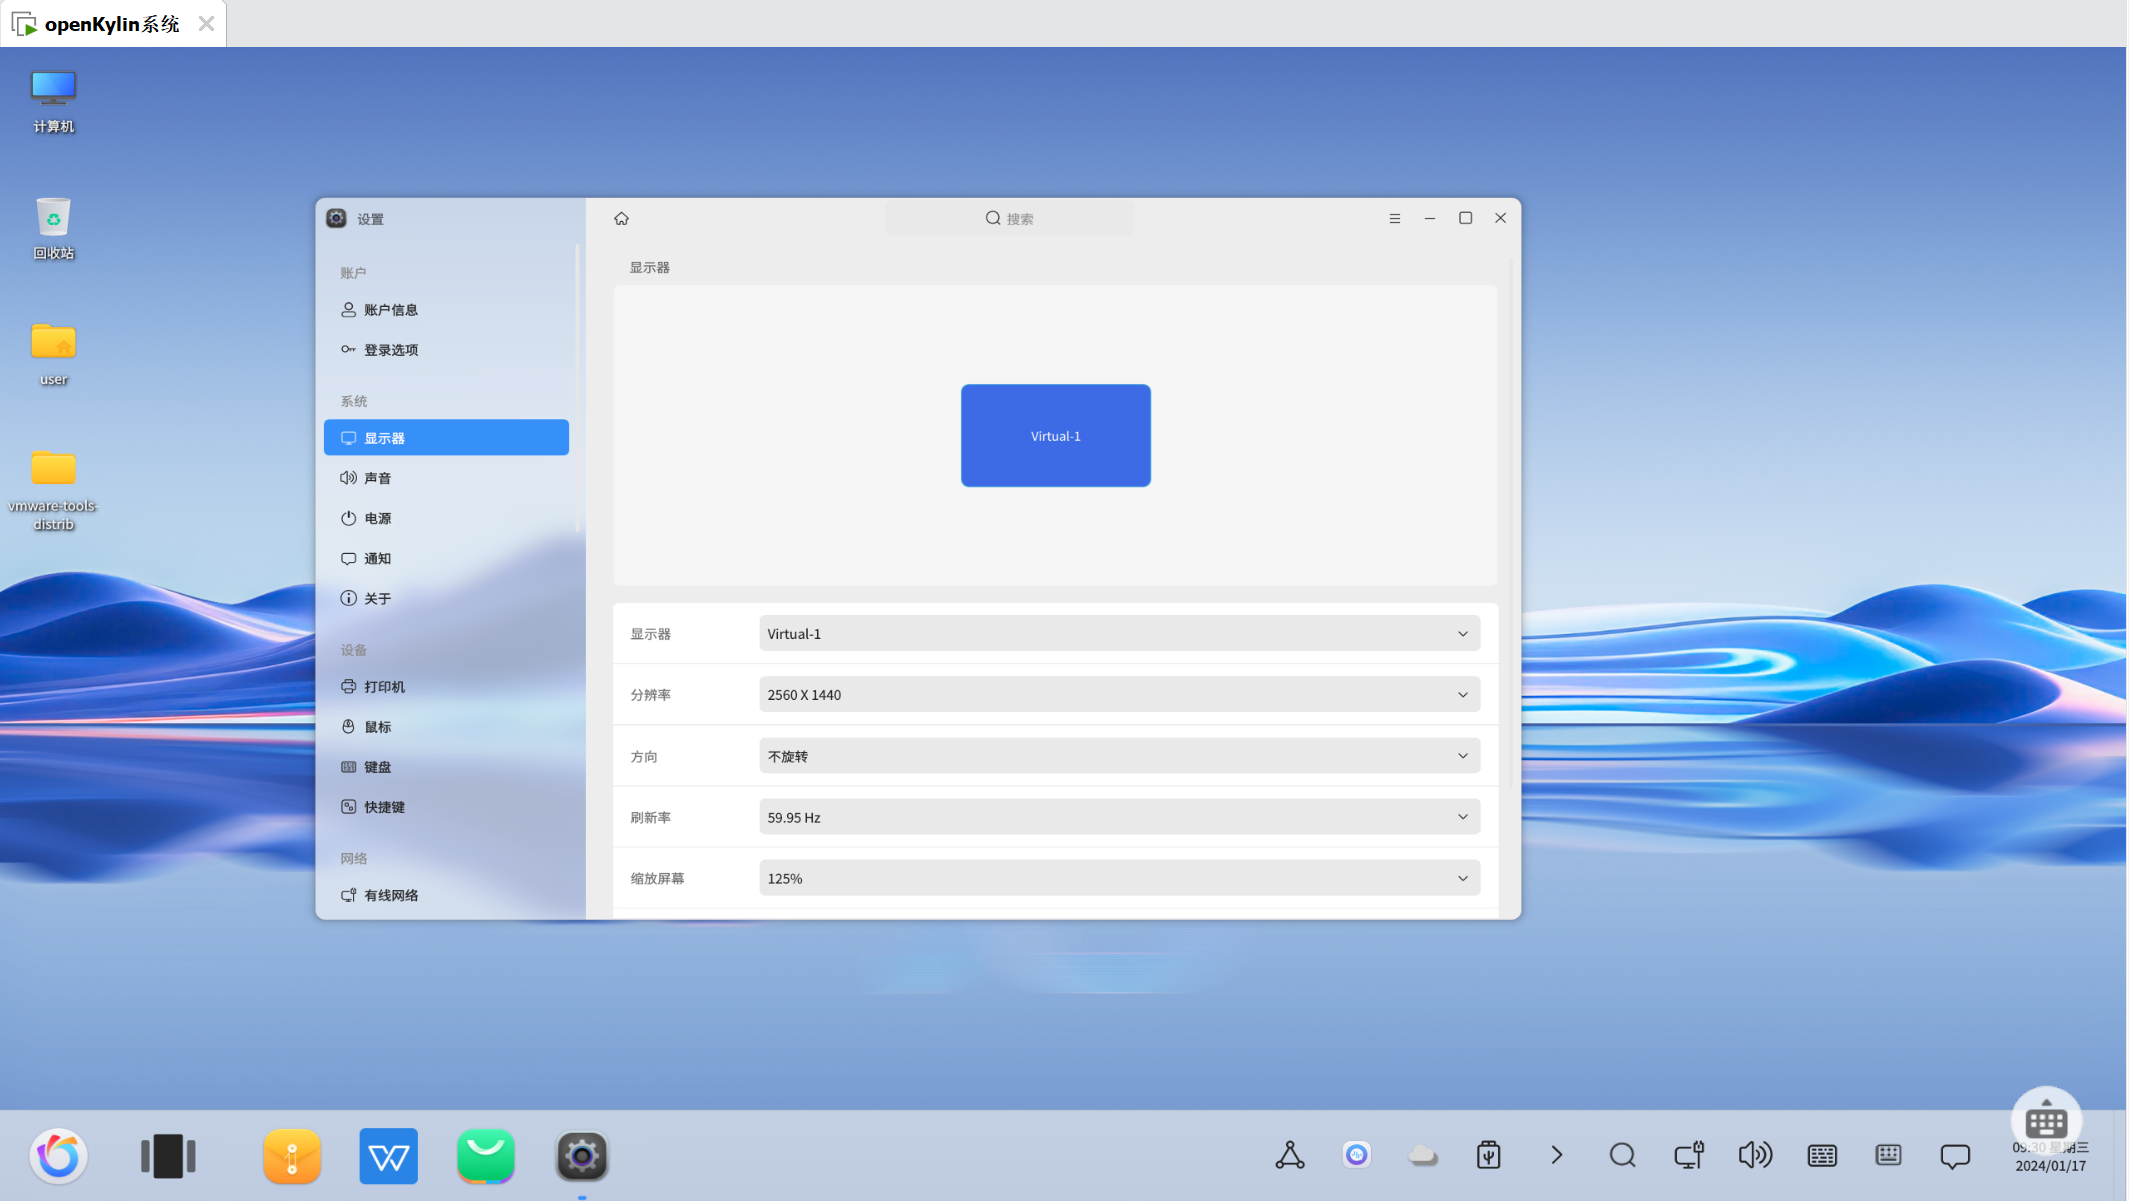Viewport: 2129px width, 1201px height.
Task: Expand the 方向 不旋转 dropdown
Action: tap(1119, 756)
